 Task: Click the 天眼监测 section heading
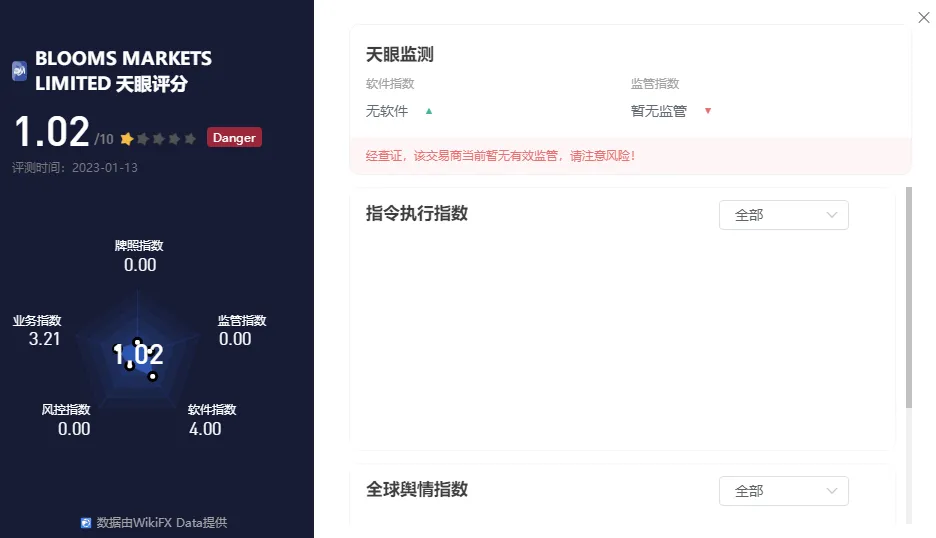[x=399, y=54]
